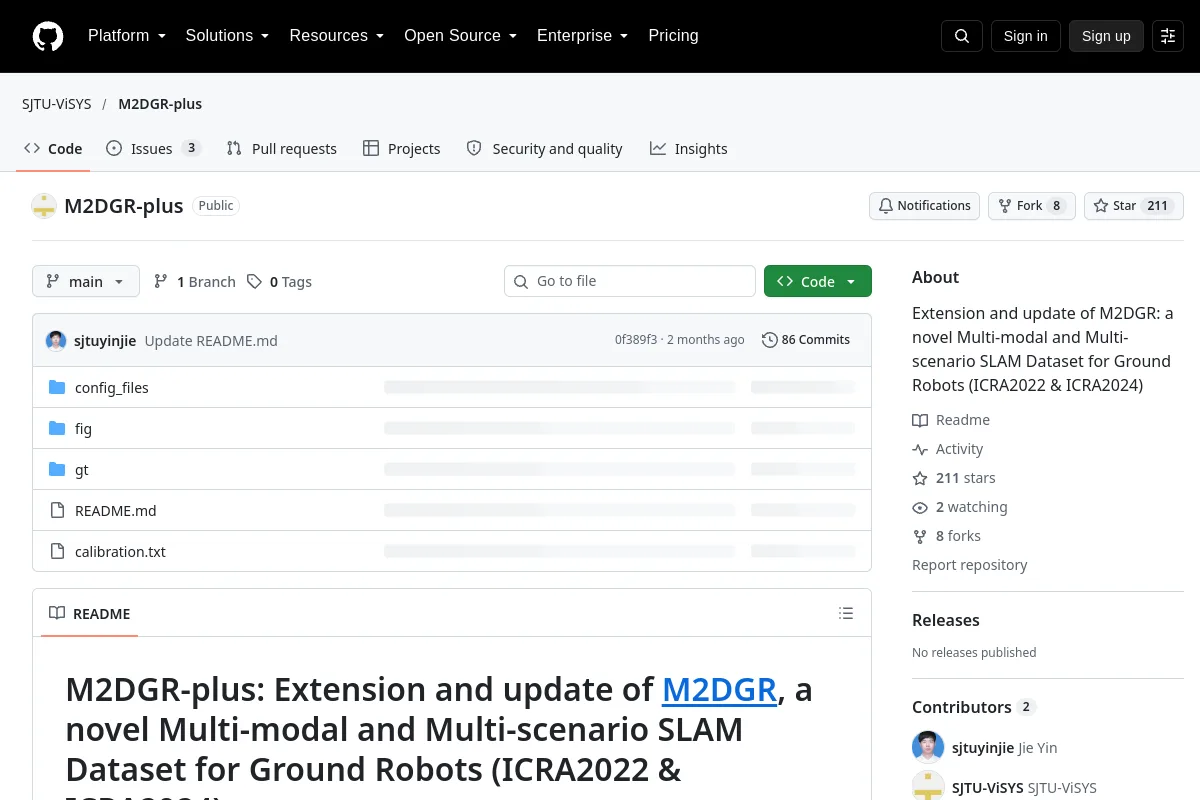Select the README tab header

click(x=90, y=613)
